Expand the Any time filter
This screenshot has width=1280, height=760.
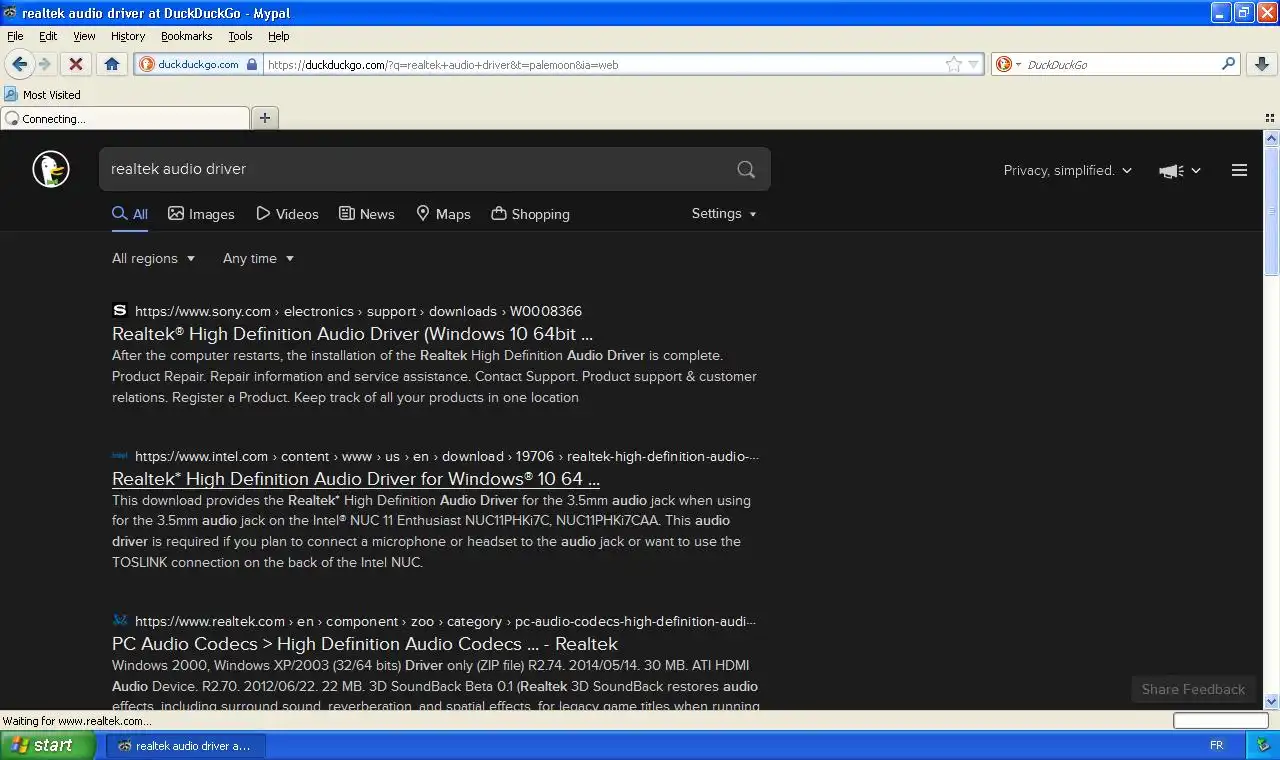259,258
